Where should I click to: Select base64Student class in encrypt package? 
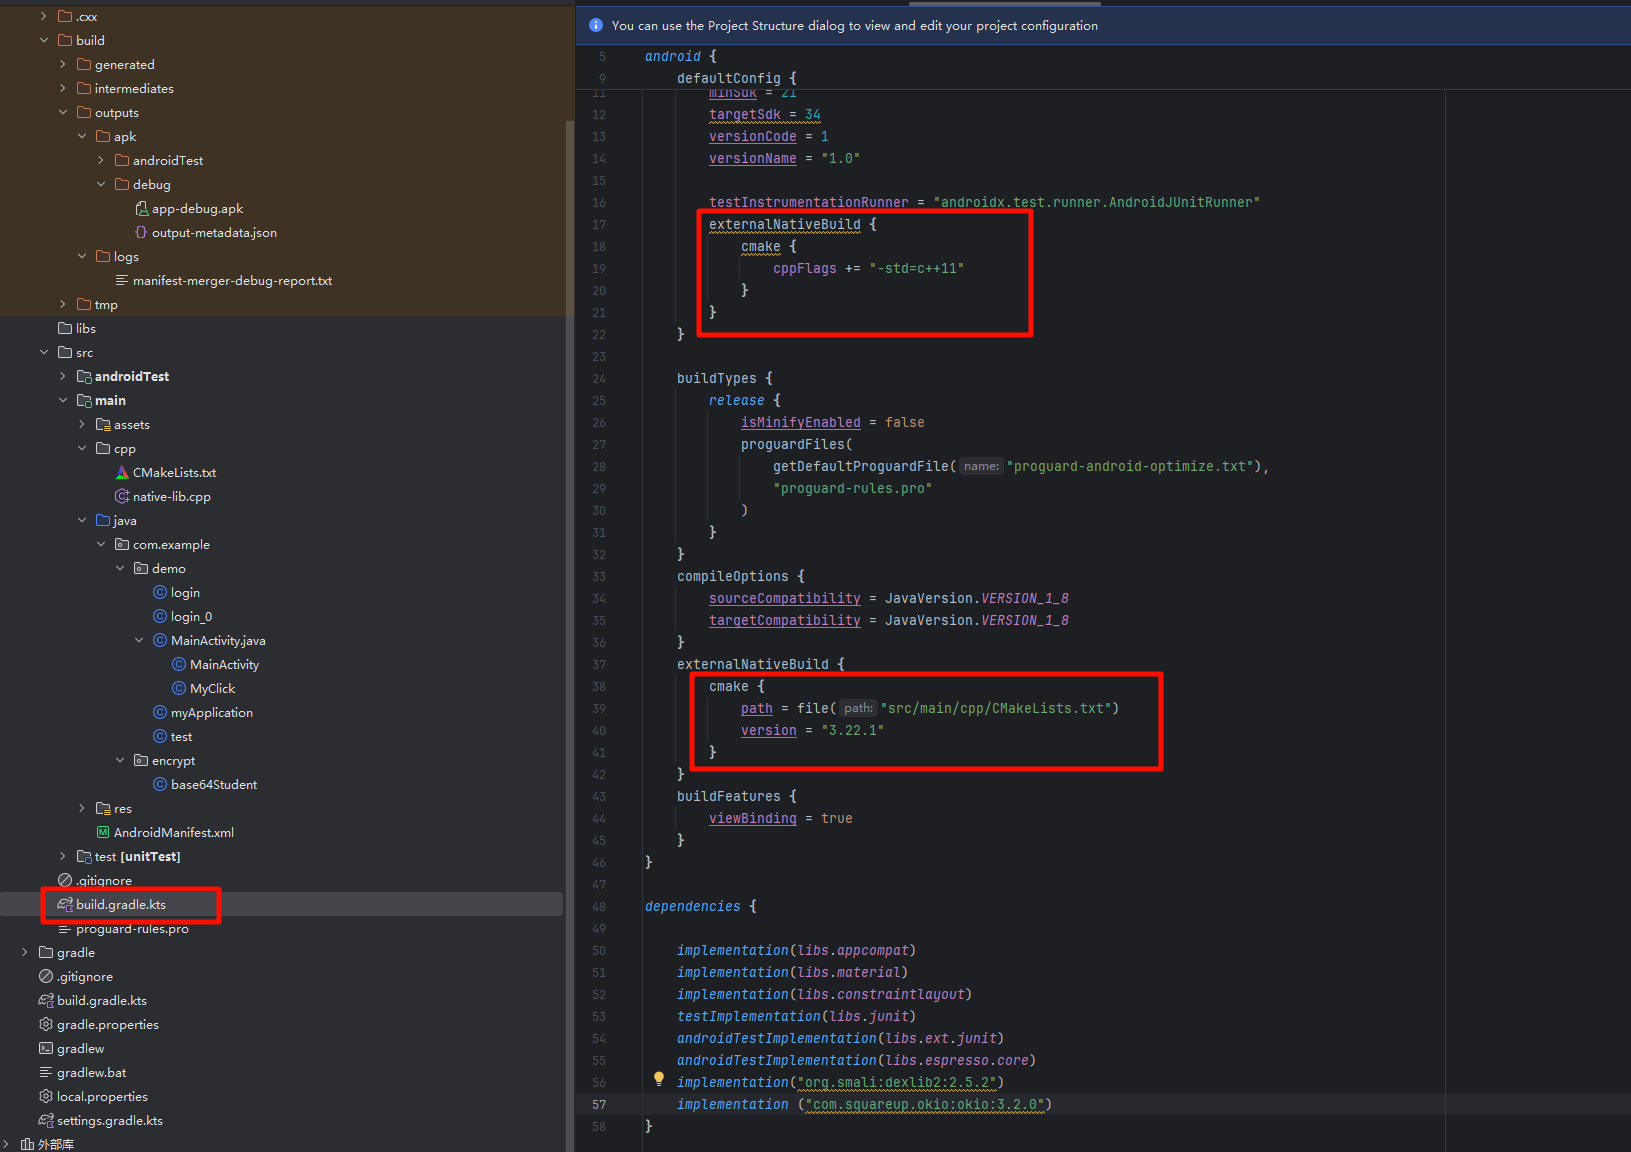213,785
